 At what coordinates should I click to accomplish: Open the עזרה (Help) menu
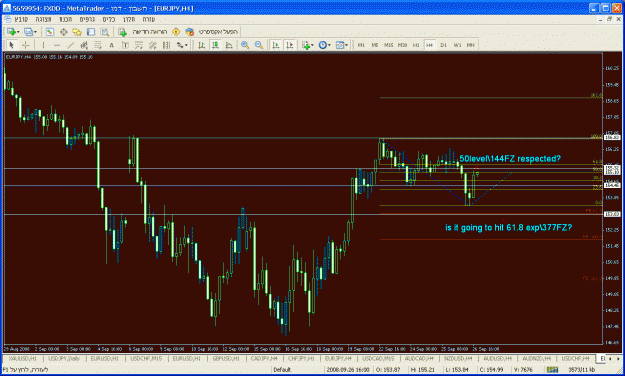149,19
